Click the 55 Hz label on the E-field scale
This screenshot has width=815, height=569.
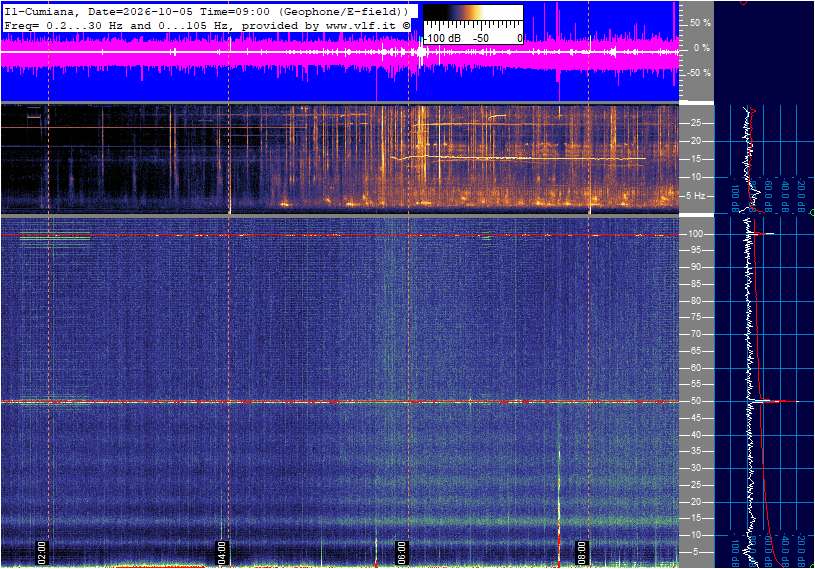click(x=695, y=385)
